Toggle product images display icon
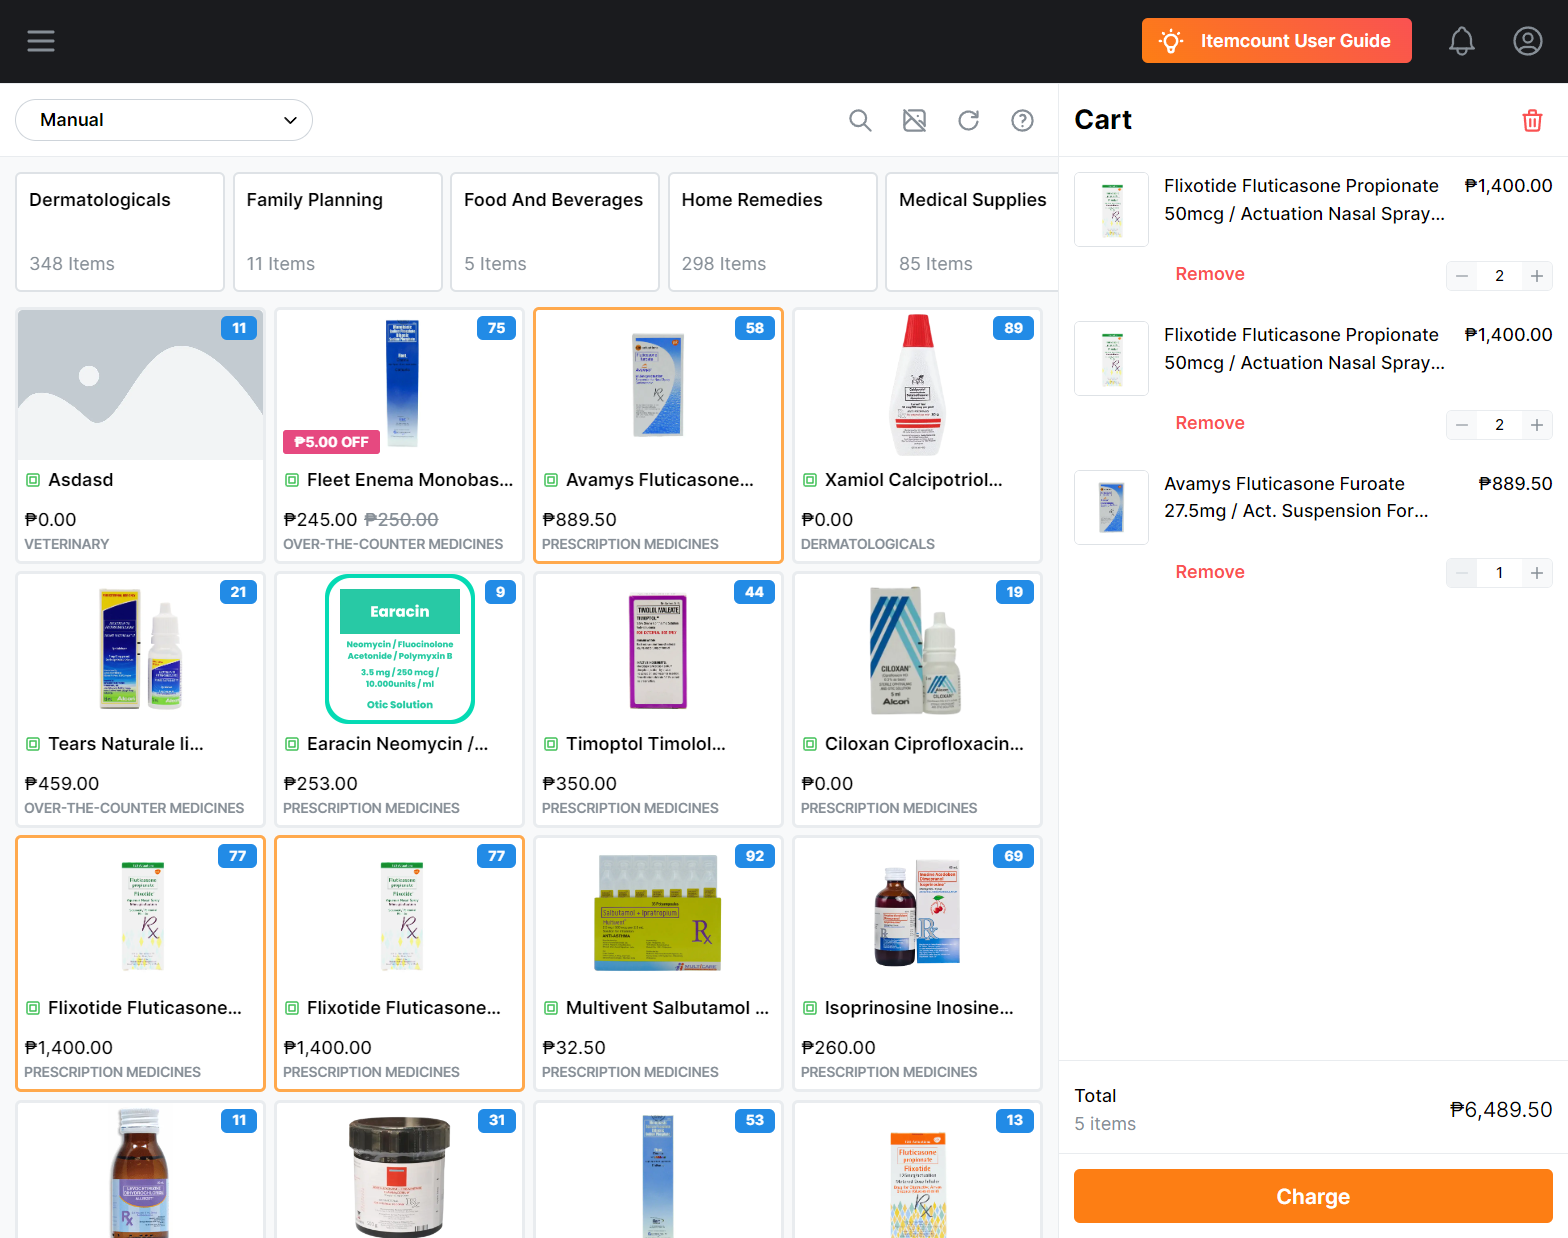The height and width of the screenshot is (1238, 1568). (x=914, y=120)
